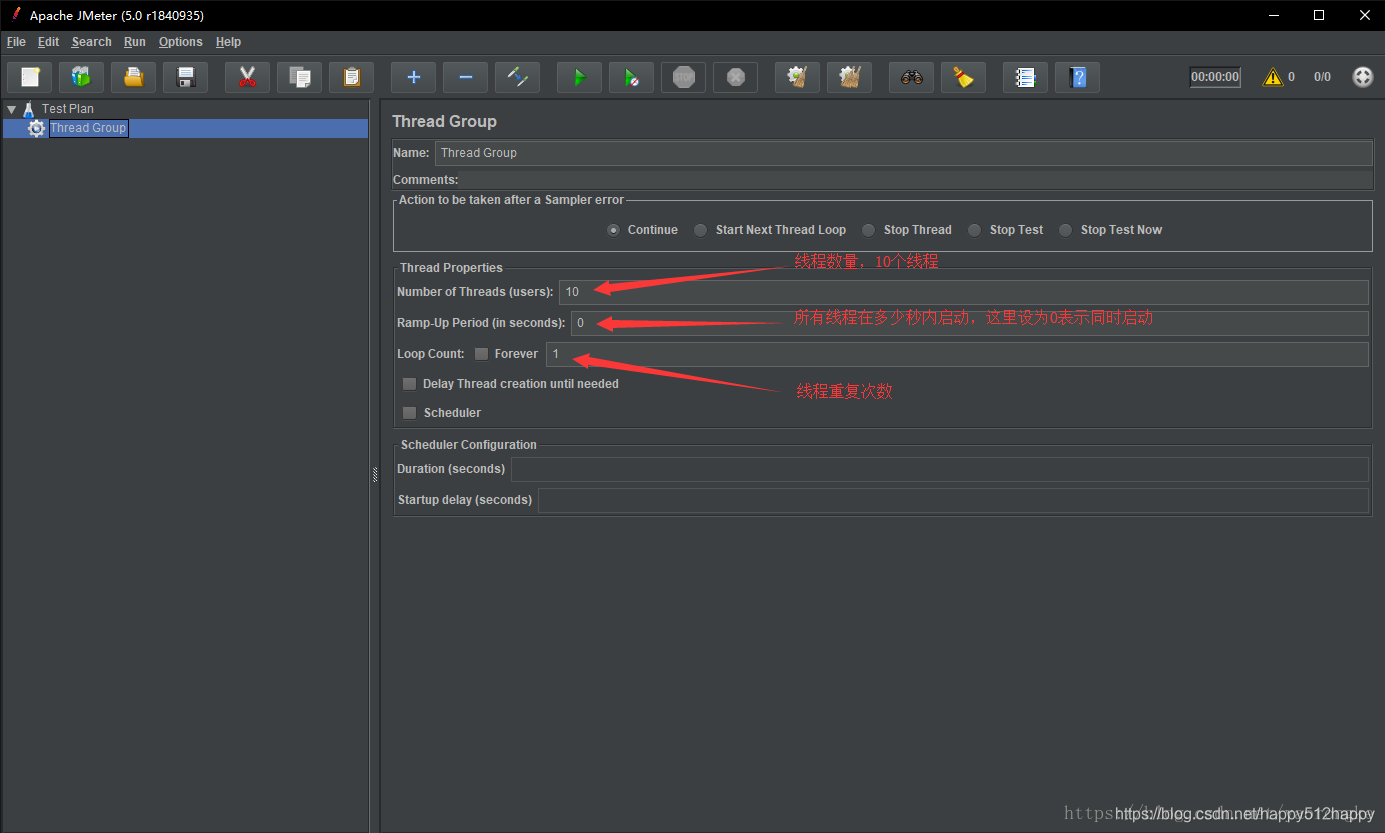Collapse the Test Plan tree node
This screenshot has height=833, width=1385.
(x=11, y=109)
